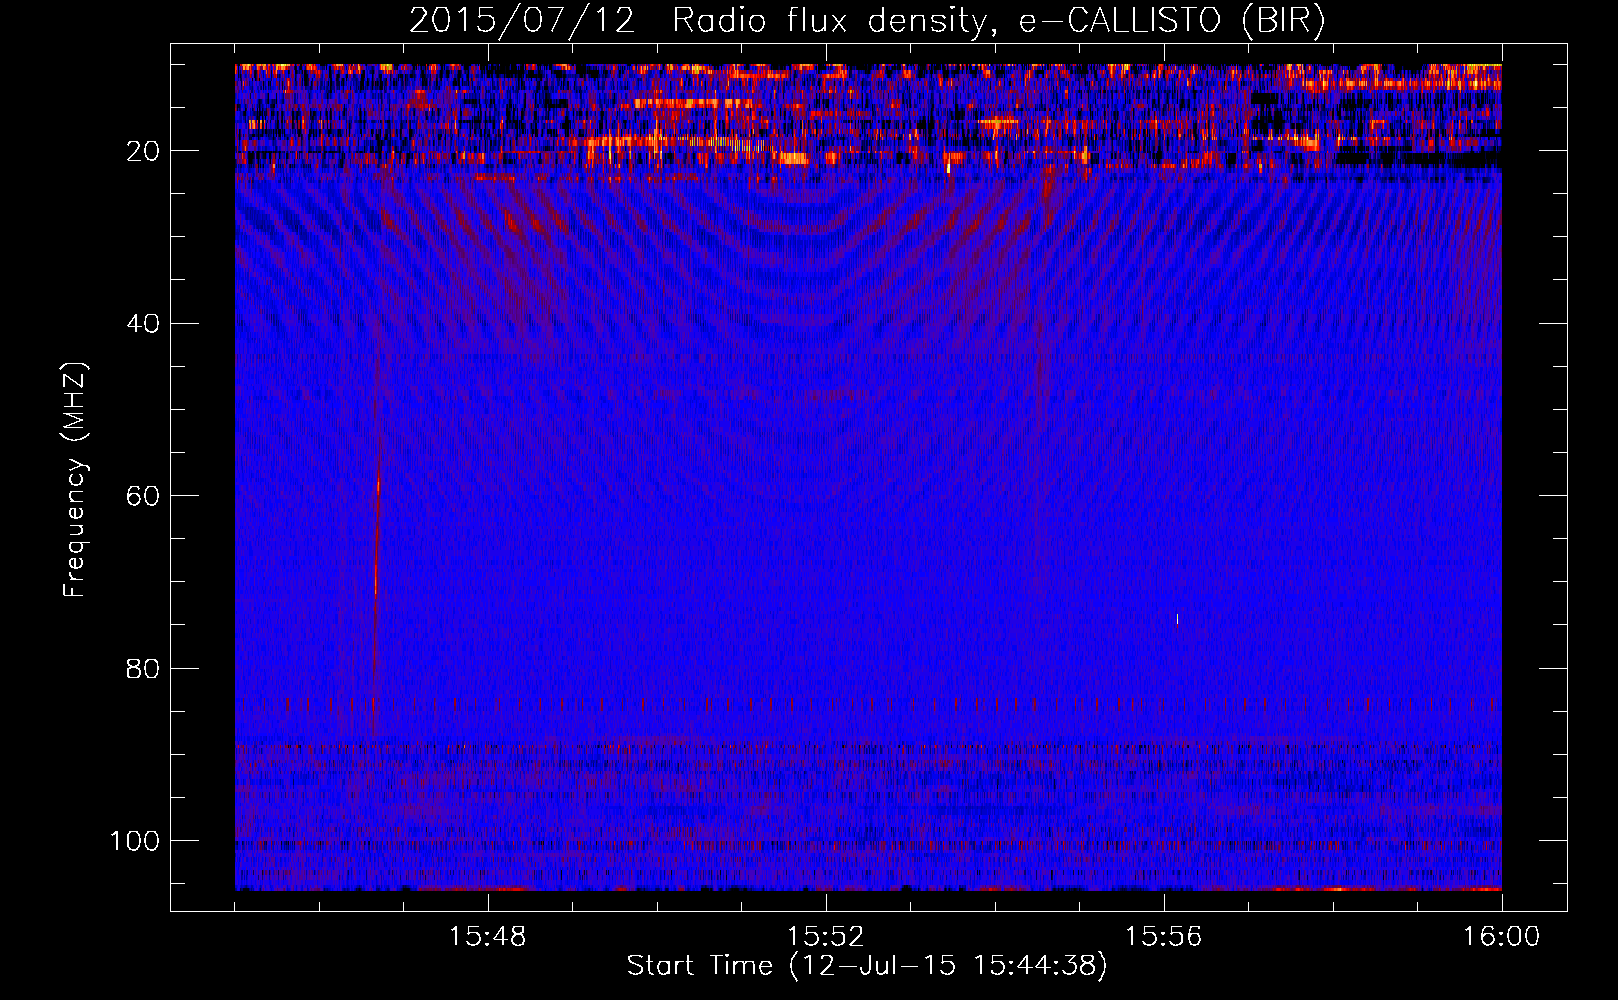Screen dimensions: 1618x1000
Task: Click the 'Start Time (12-Jul-15 15:44:38)' axis label
Action: coord(867,966)
